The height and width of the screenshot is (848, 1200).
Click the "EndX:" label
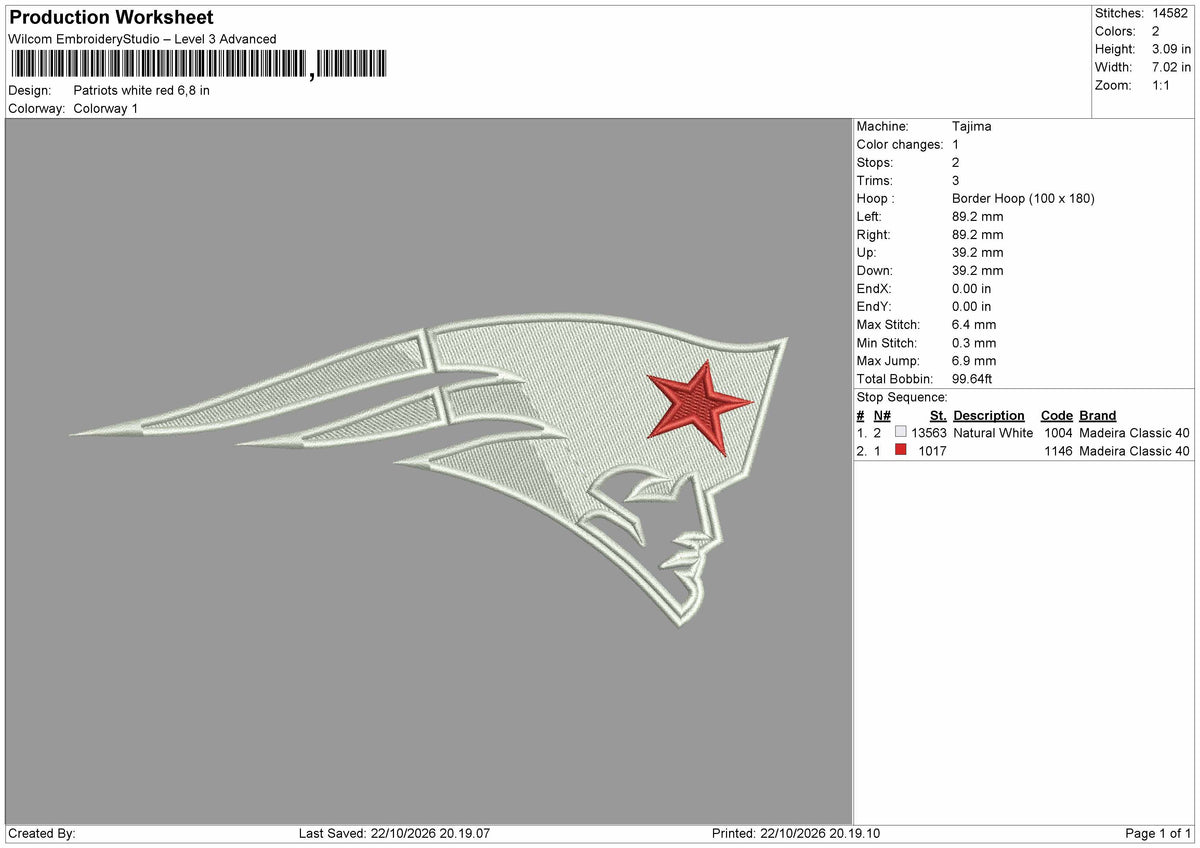pos(875,288)
